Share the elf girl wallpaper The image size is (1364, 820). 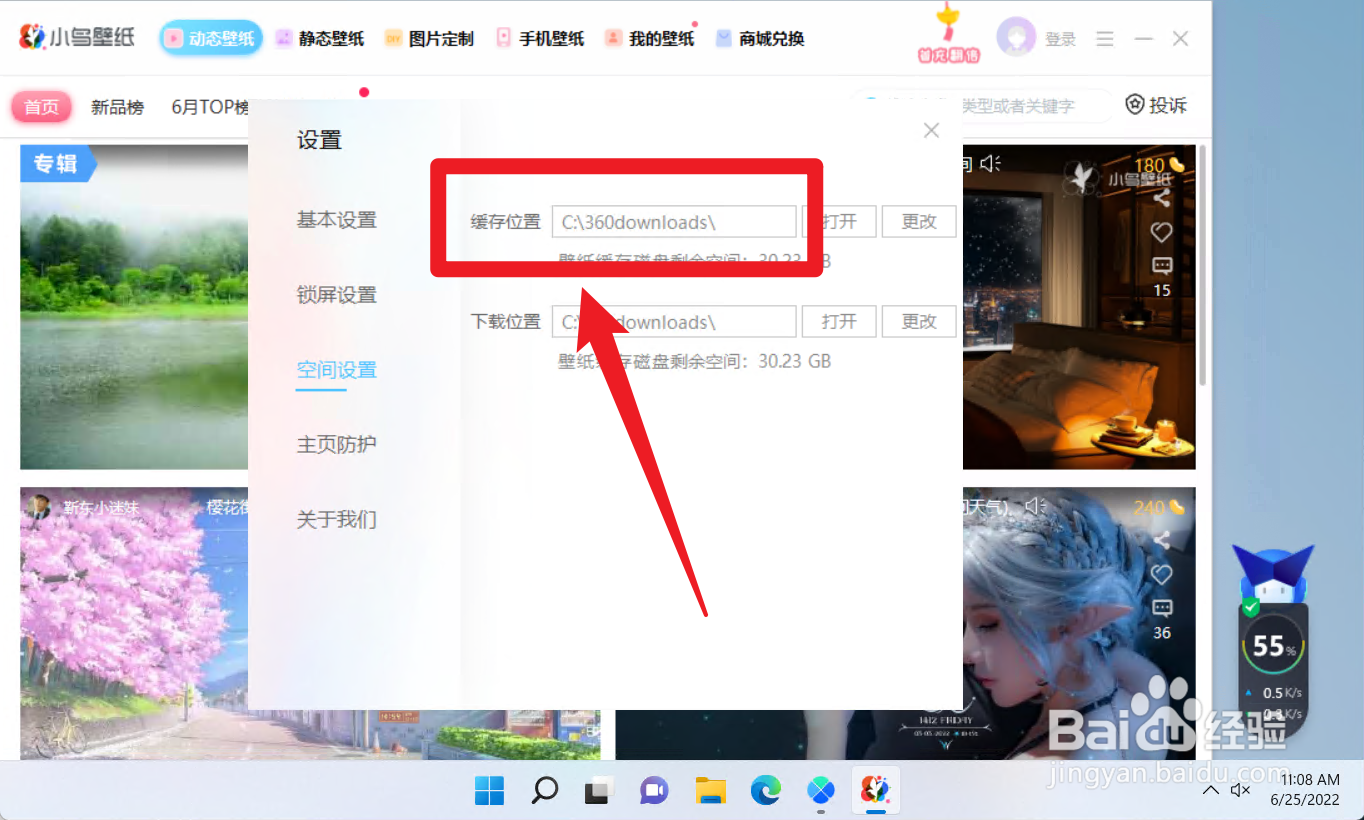coord(1161,541)
